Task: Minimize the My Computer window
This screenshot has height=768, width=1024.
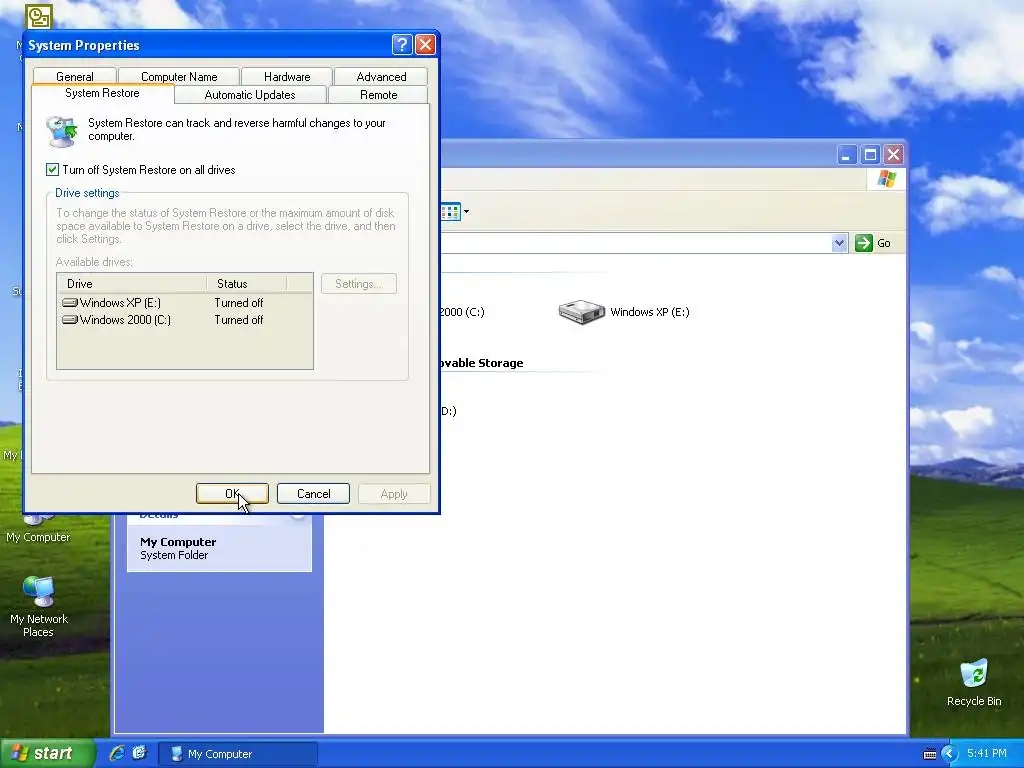Action: tap(846, 155)
